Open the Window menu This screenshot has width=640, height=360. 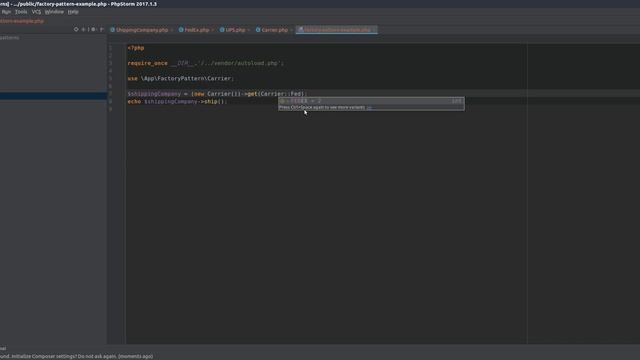coord(54,12)
